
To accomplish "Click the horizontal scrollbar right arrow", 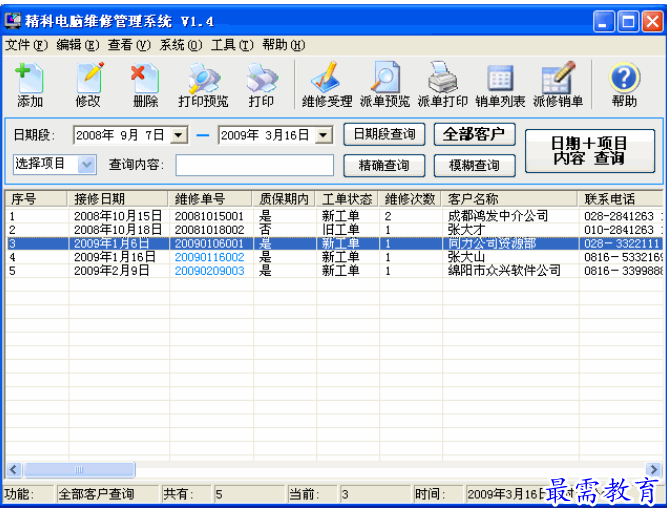I will click(x=653, y=470).
